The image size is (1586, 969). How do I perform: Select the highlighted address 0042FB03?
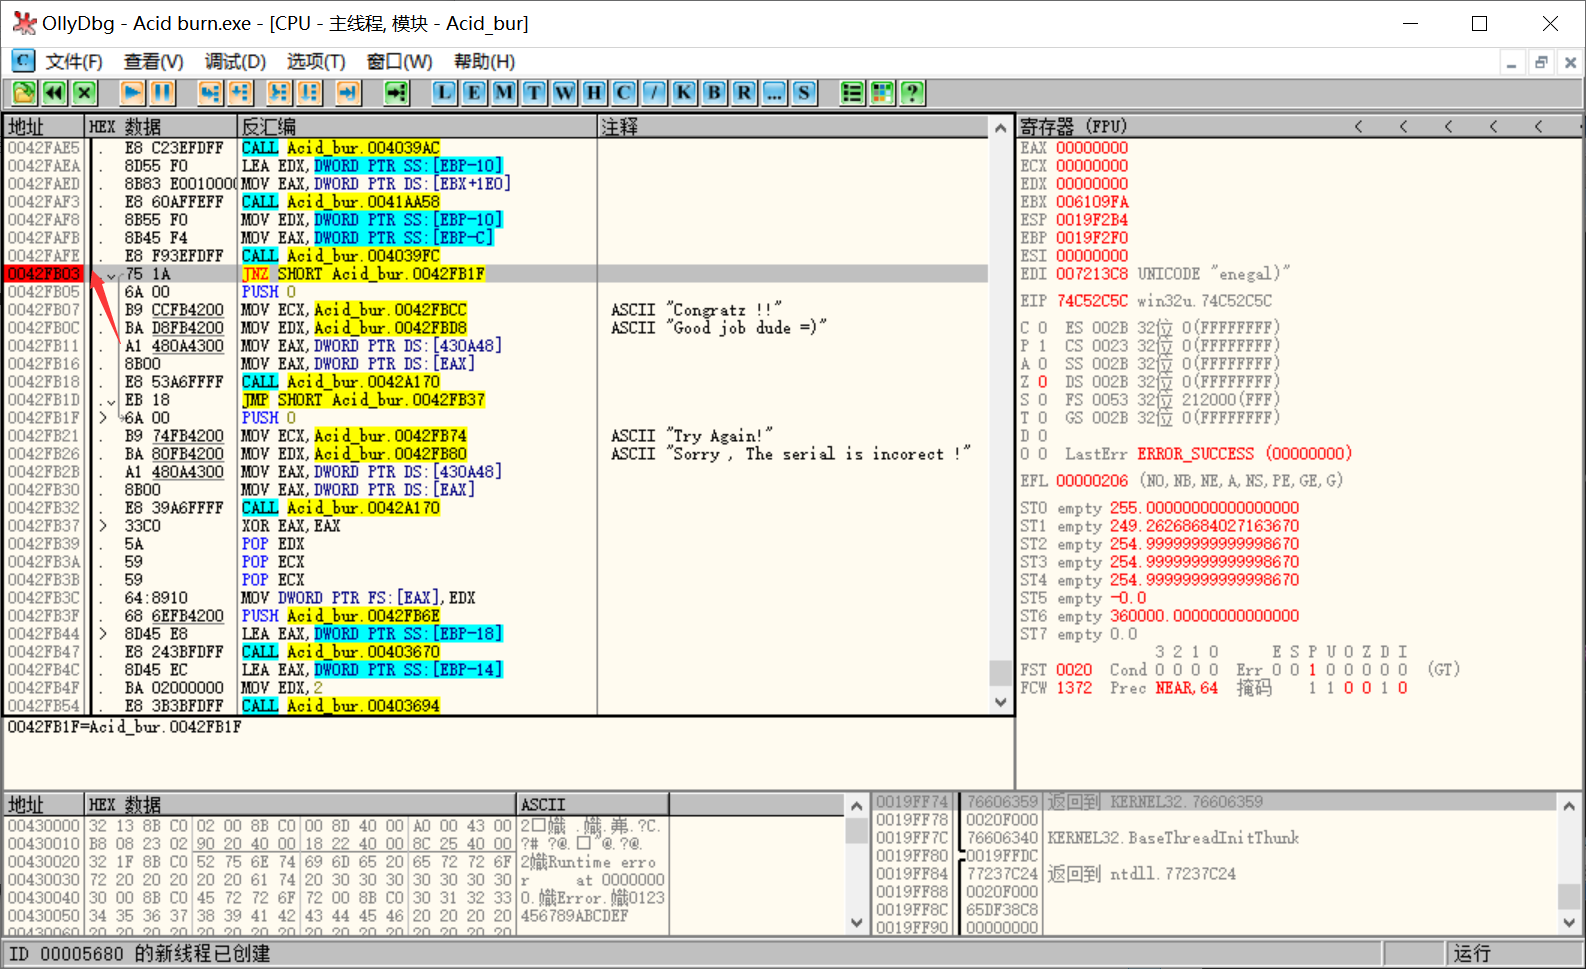tap(44, 274)
